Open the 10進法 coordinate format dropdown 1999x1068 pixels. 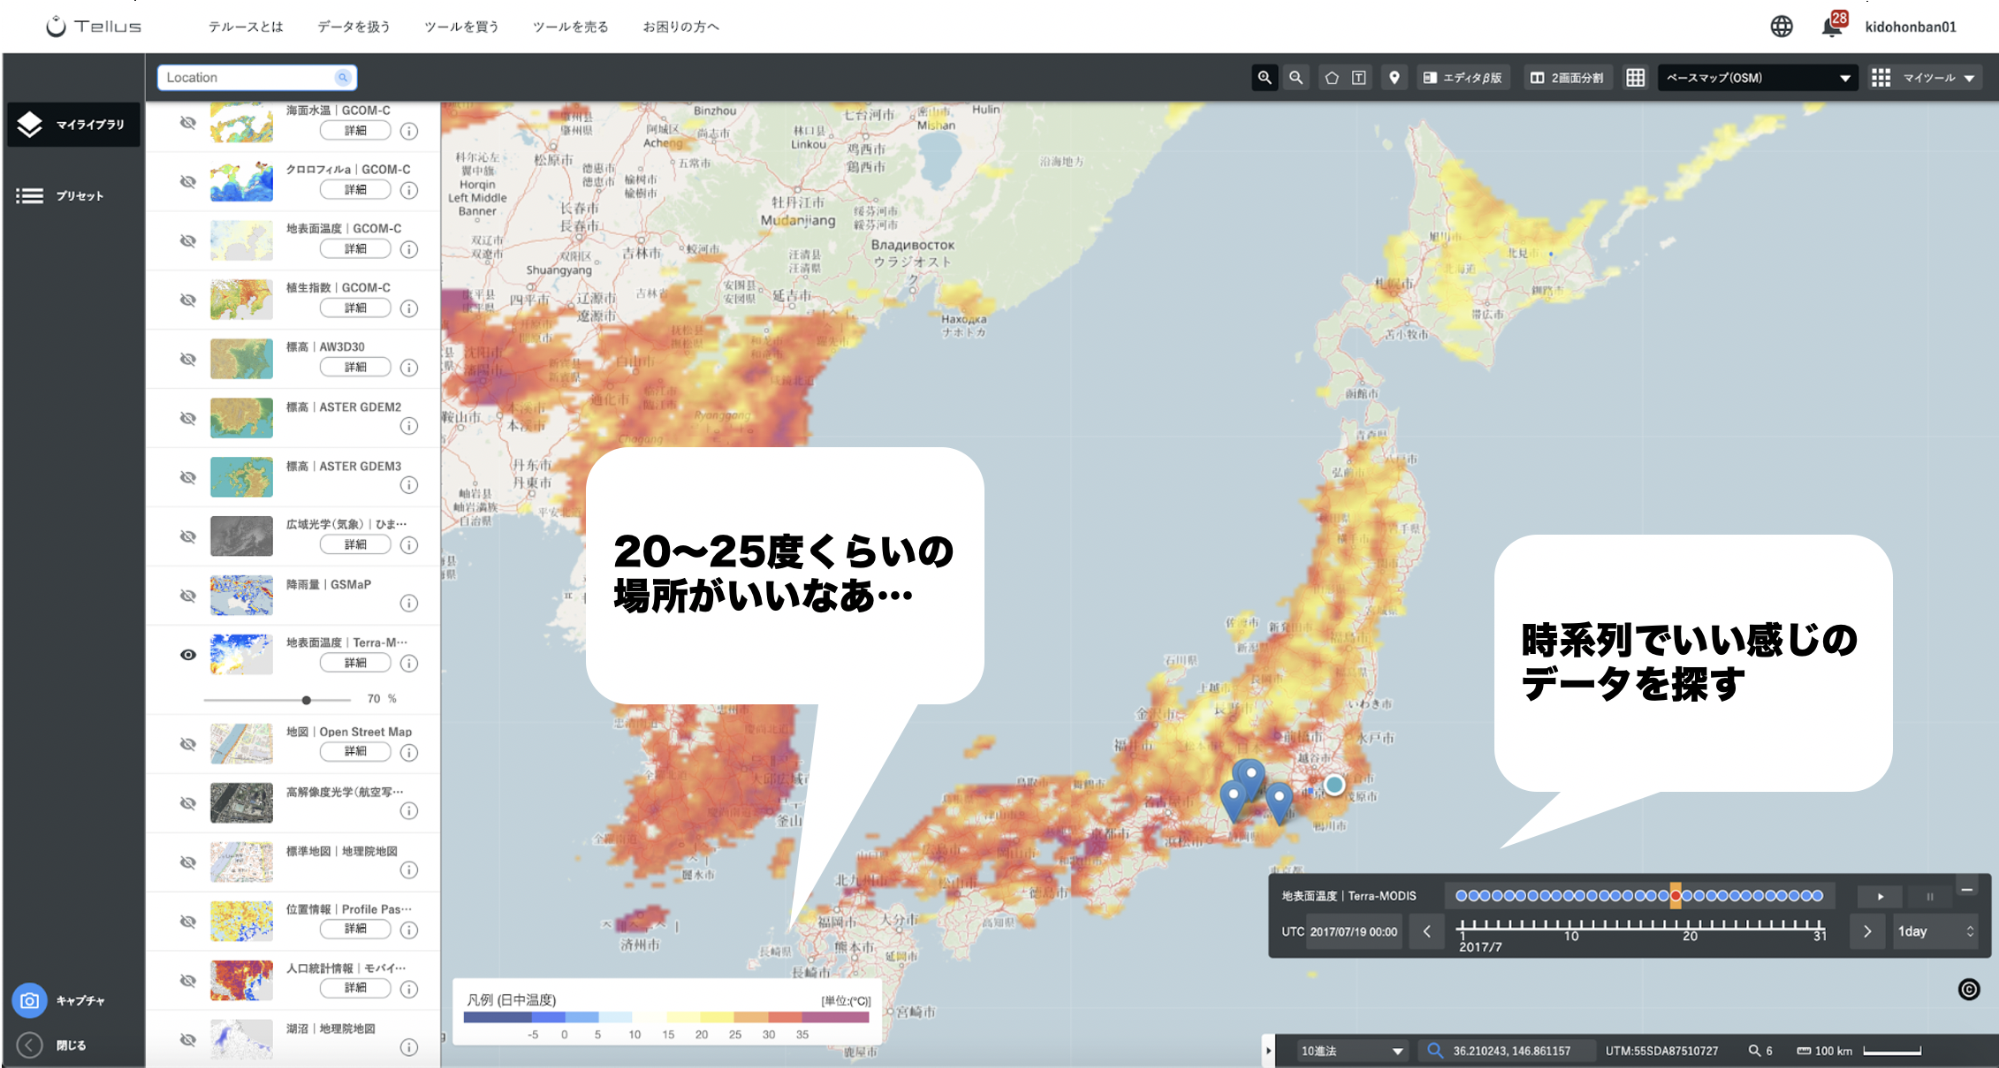tap(1351, 1051)
